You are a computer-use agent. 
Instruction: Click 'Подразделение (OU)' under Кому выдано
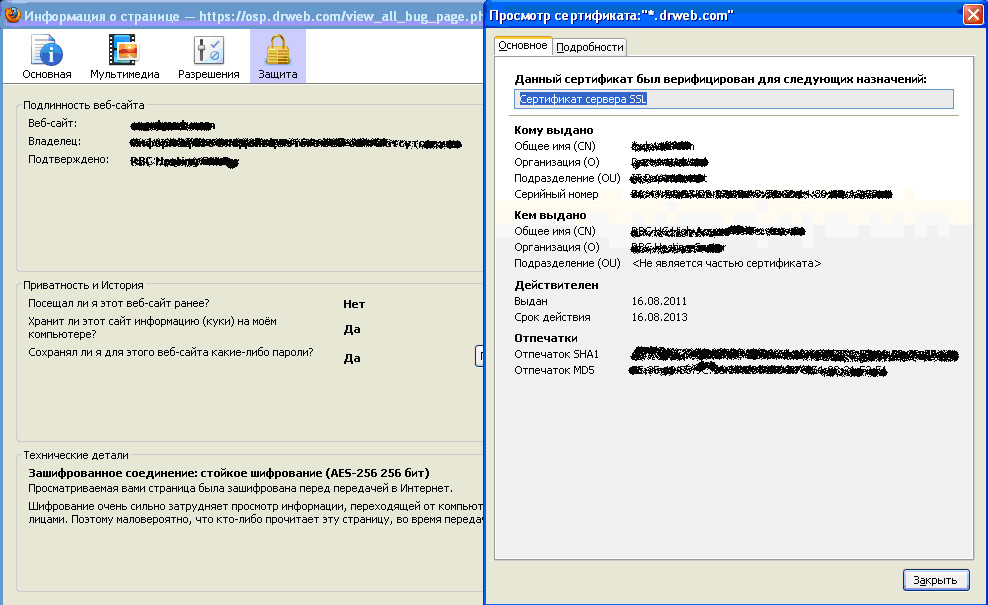point(567,178)
